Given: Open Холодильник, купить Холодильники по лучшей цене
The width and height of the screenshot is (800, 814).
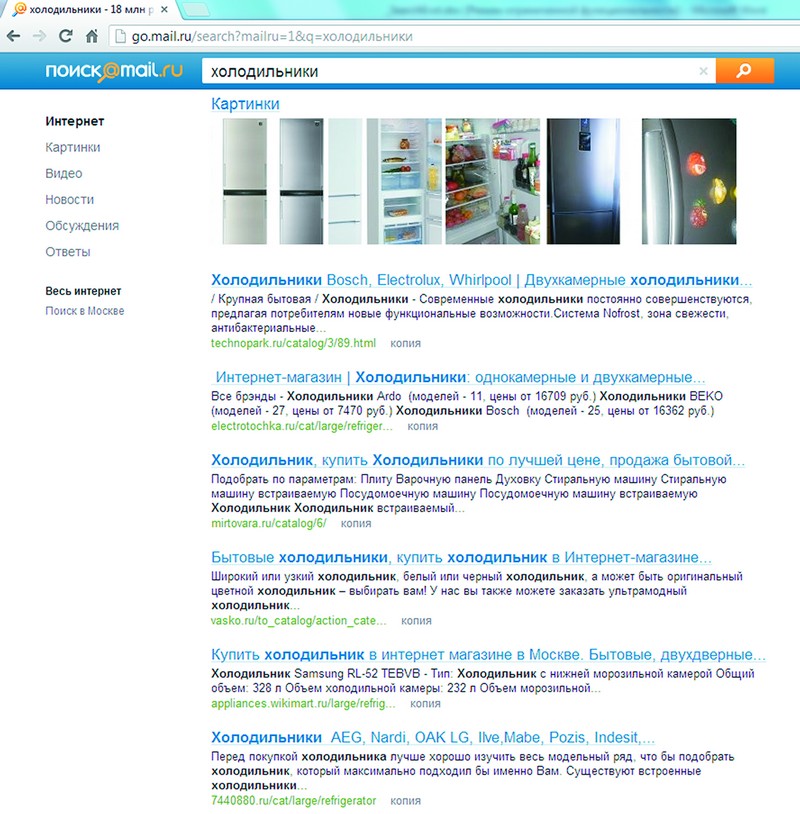Looking at the screenshot, I should 478,460.
